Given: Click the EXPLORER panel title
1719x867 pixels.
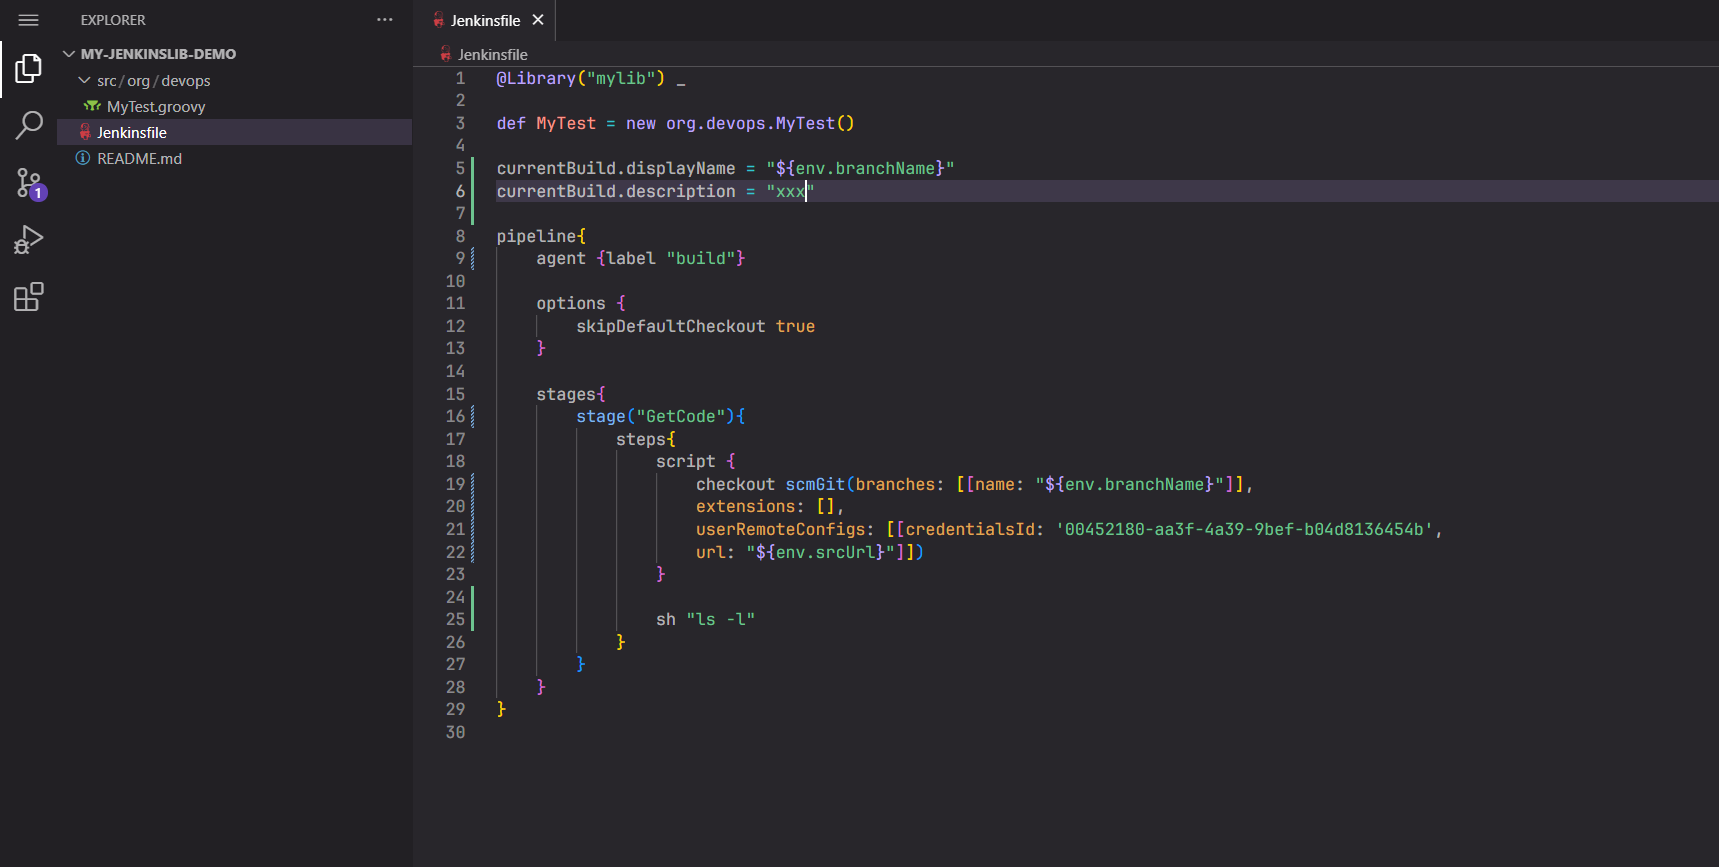Looking at the screenshot, I should point(113,20).
